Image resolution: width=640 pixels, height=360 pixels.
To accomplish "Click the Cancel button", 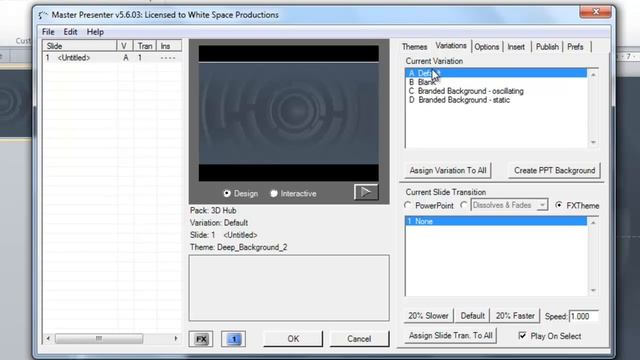I will (x=359, y=339).
